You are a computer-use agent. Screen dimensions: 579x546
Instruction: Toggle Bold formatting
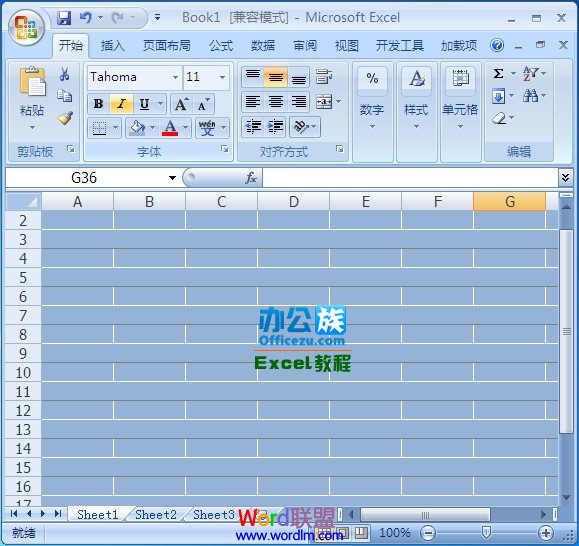(x=98, y=104)
